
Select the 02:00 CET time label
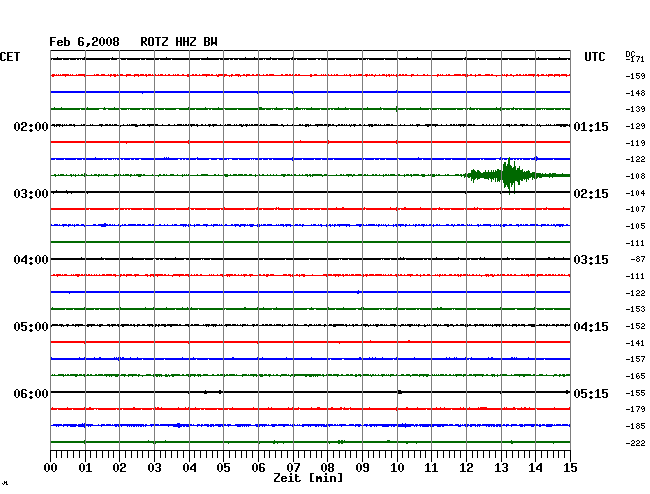click(x=31, y=126)
